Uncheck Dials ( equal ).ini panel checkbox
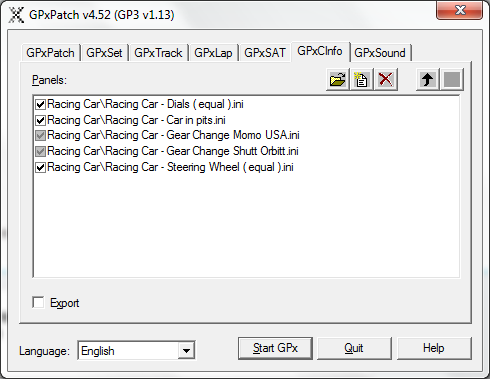Screen dimensions: 490x379 coord(40,105)
